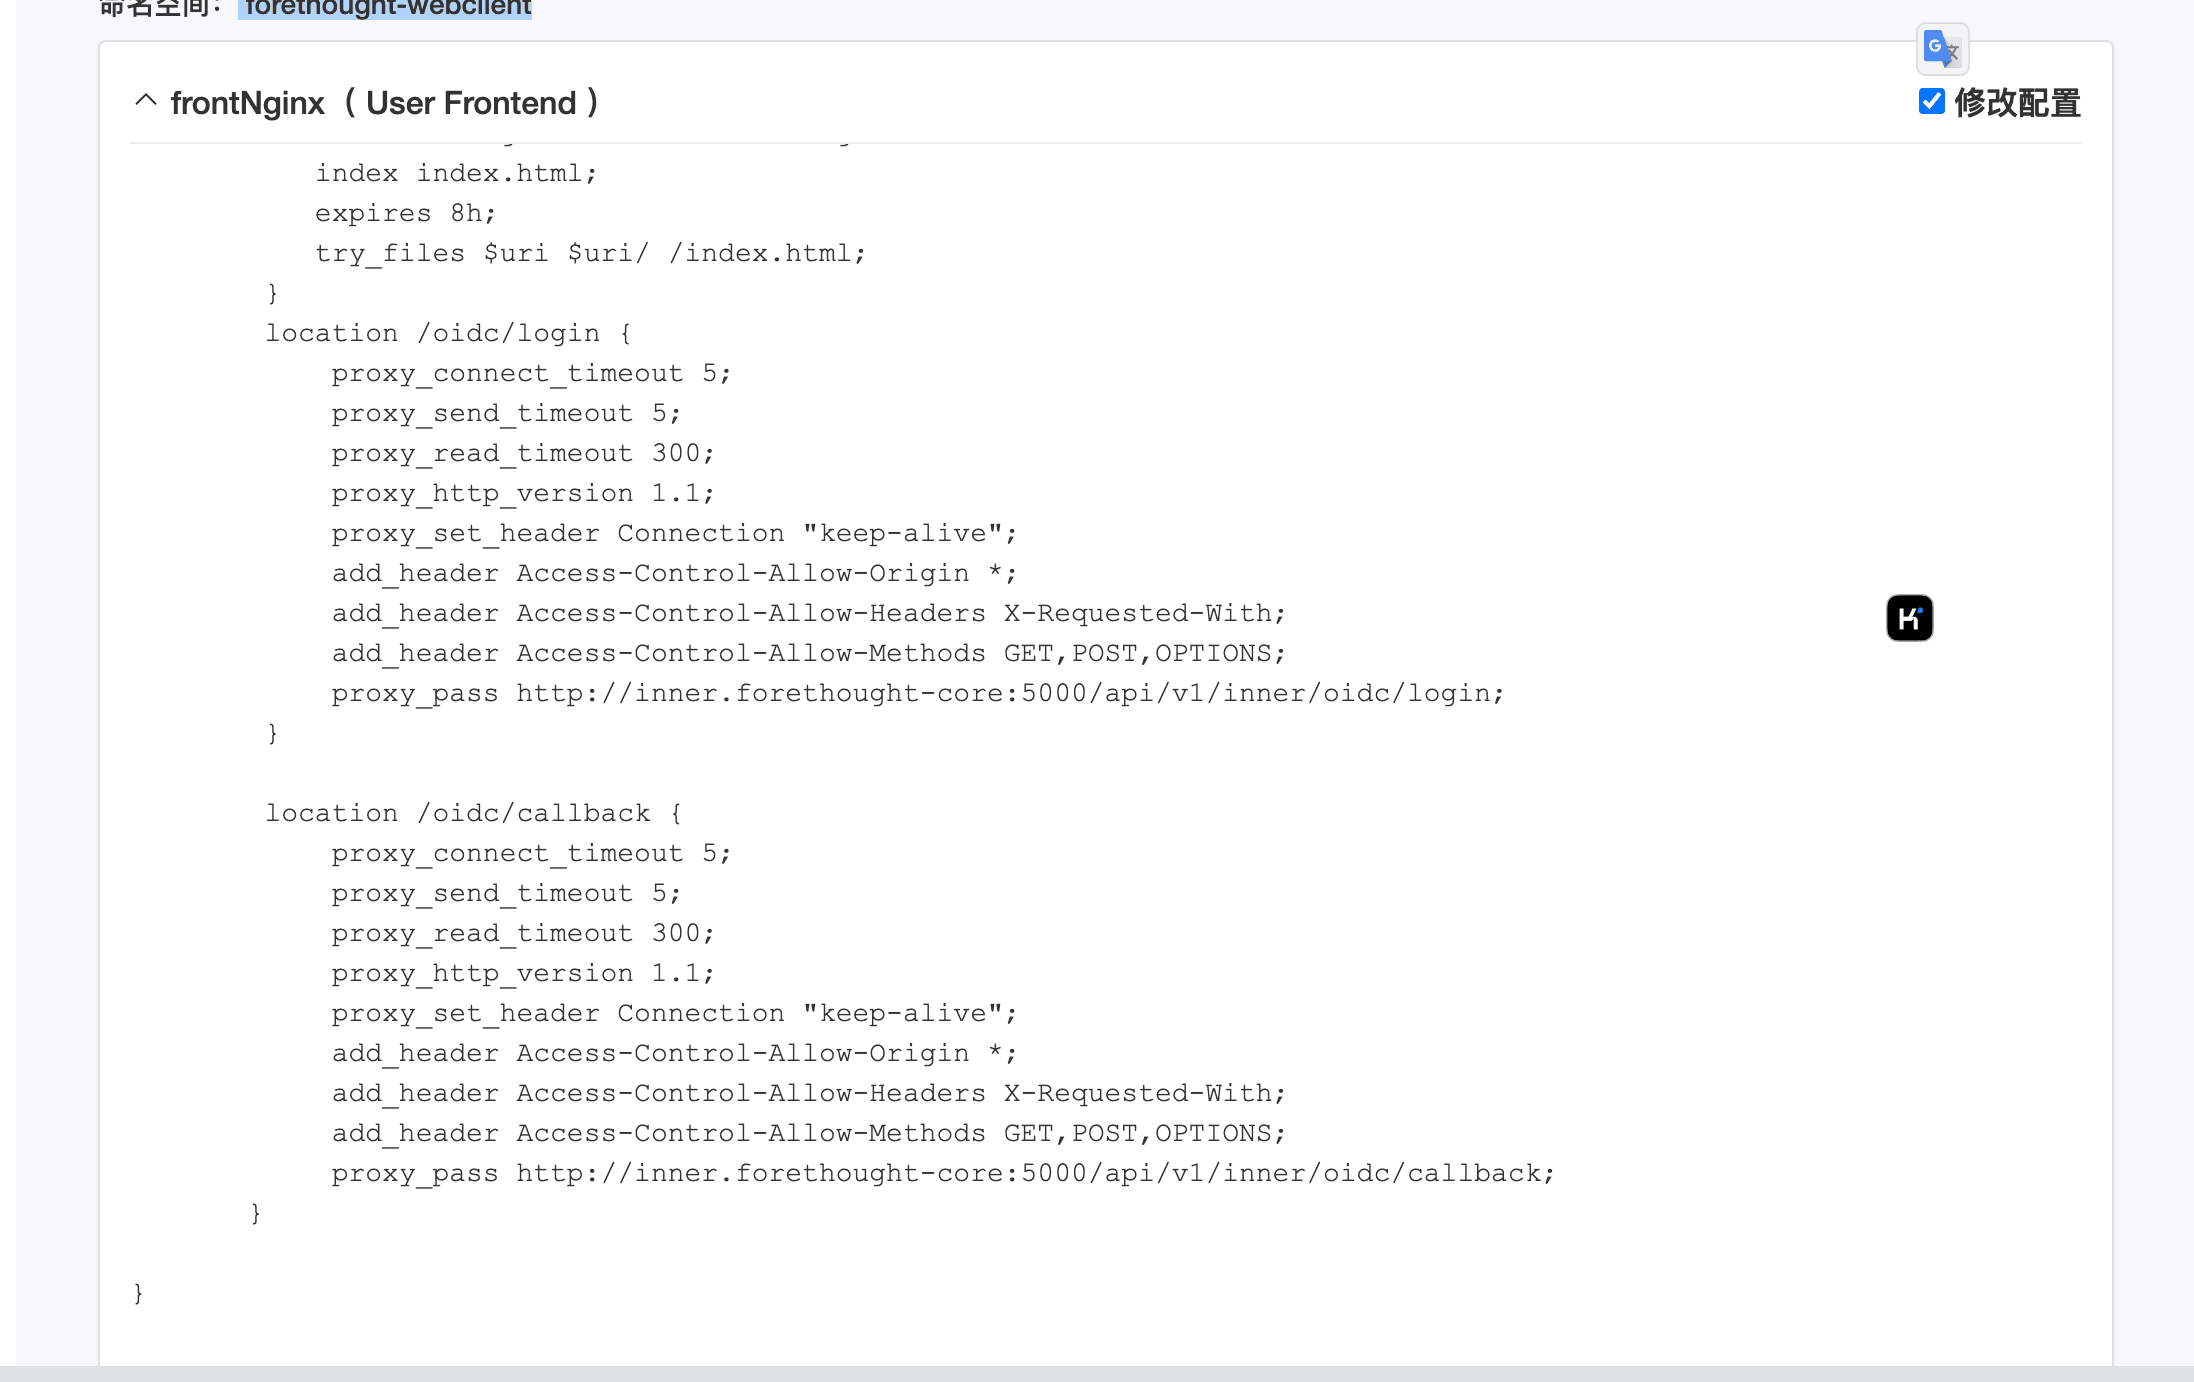Click the frontNginx (User Frontend) heading
The image size is (2194, 1382).
[384, 103]
